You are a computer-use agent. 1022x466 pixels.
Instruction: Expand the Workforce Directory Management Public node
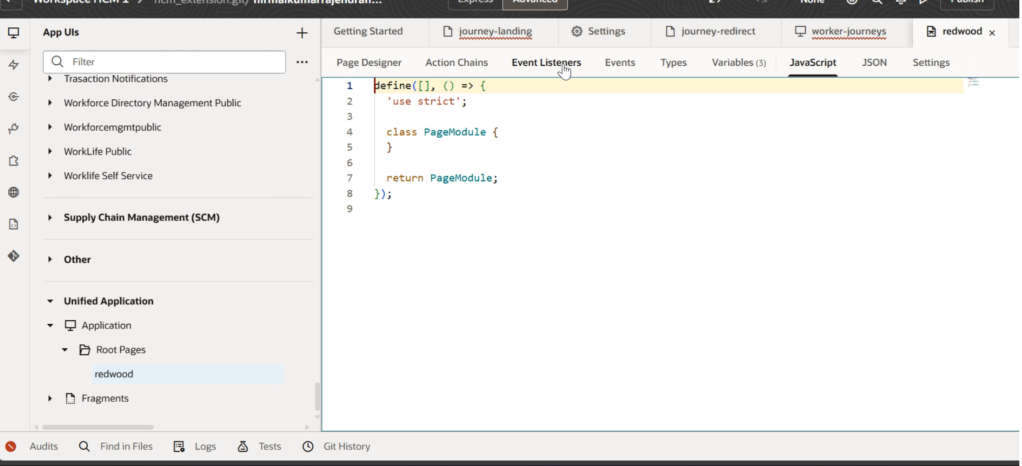(x=51, y=103)
